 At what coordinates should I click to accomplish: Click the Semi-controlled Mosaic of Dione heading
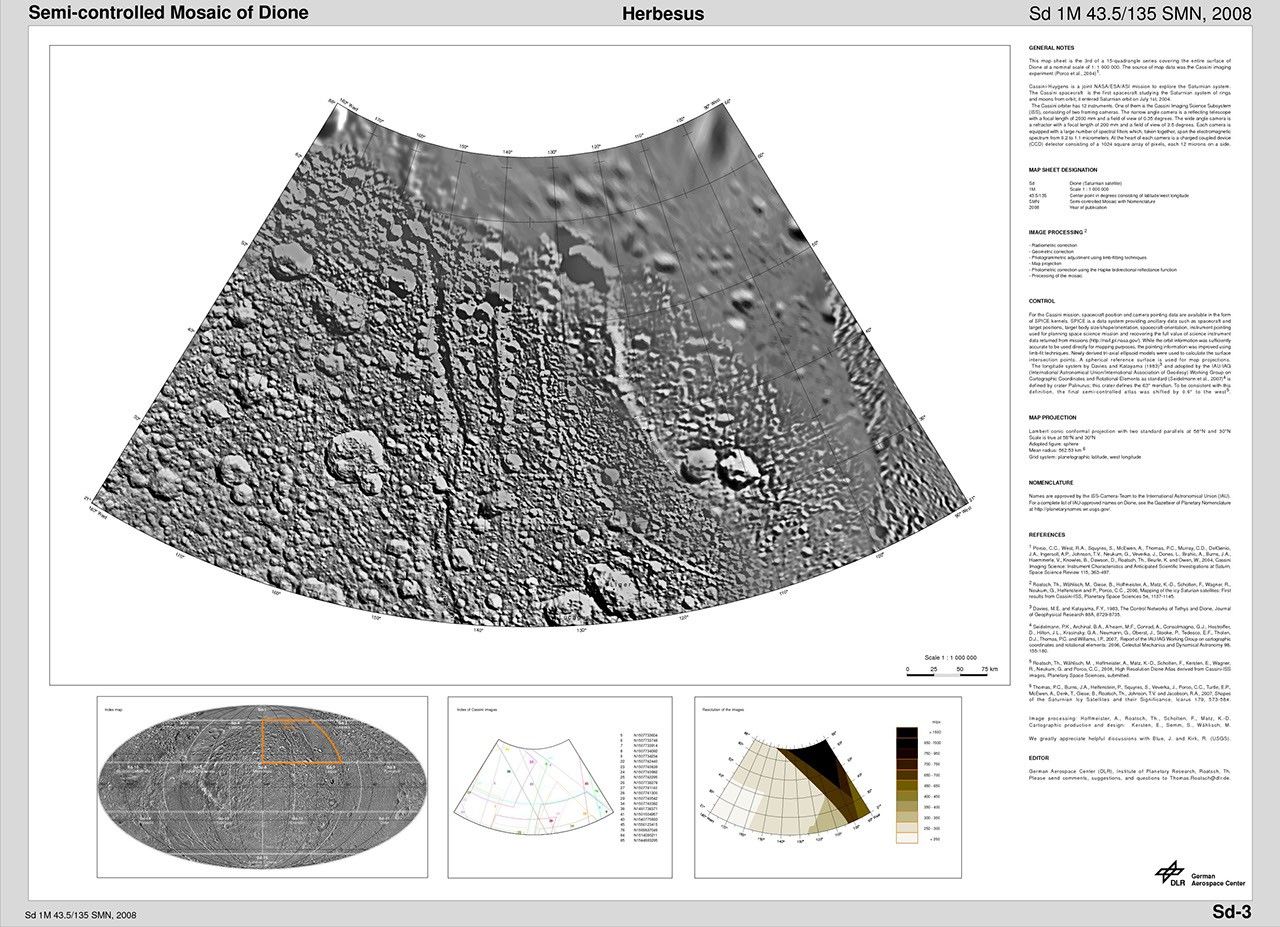[x=168, y=13]
